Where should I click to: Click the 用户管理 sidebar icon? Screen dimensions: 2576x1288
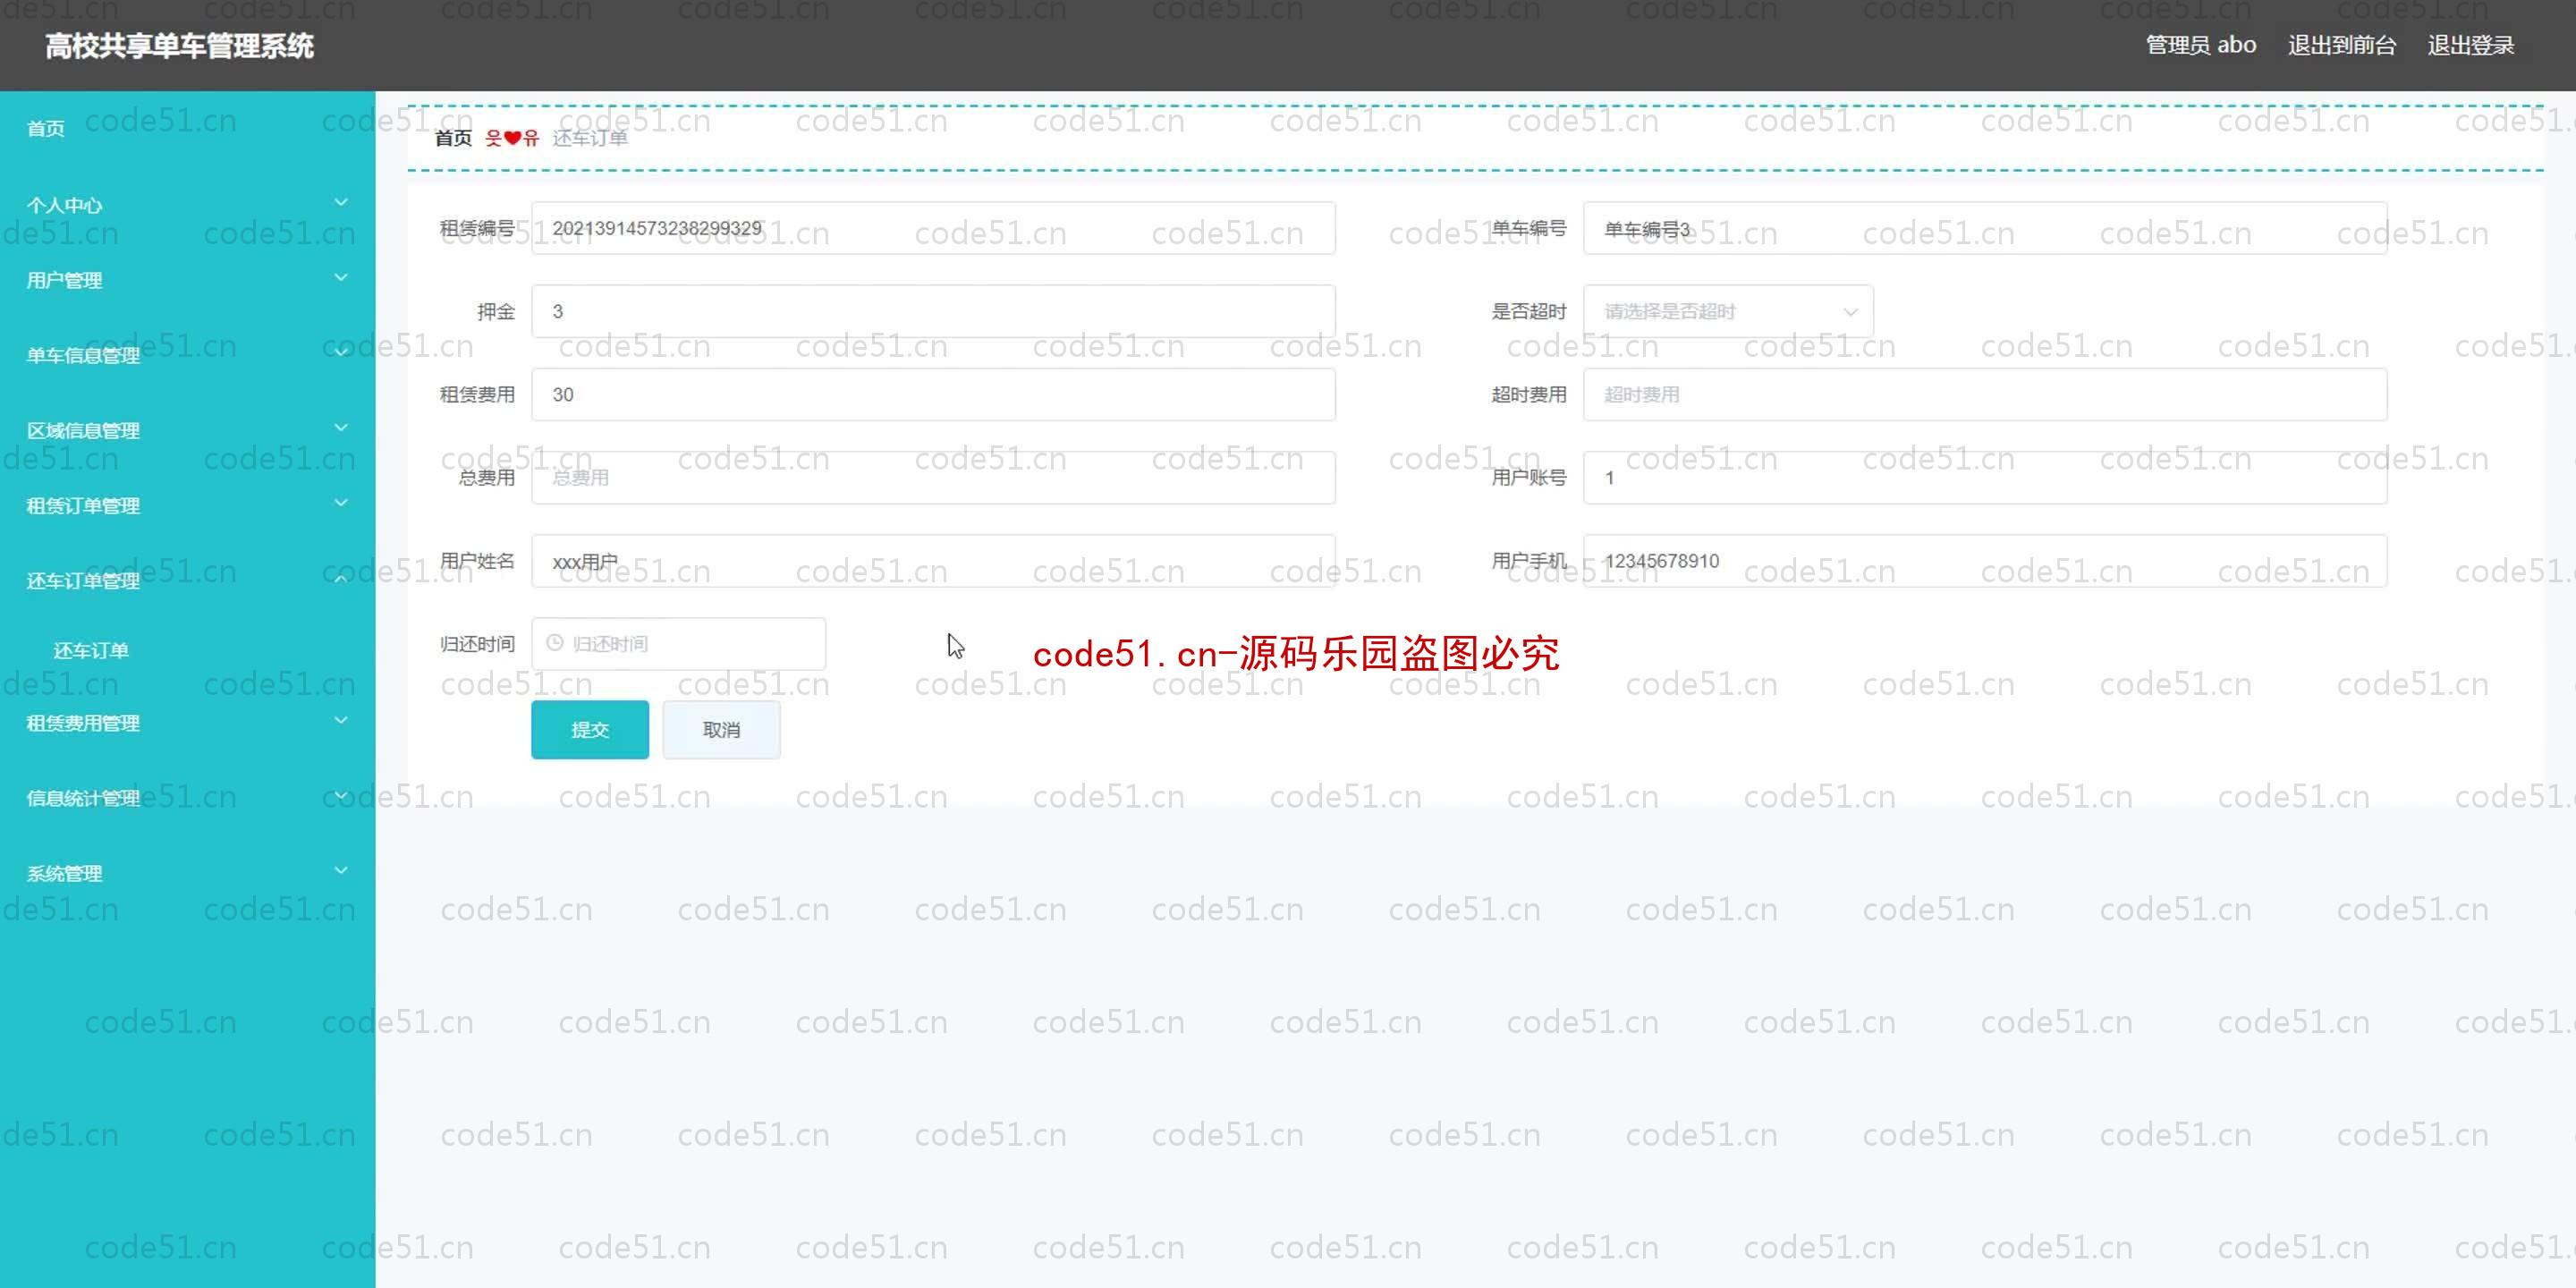[x=186, y=279]
